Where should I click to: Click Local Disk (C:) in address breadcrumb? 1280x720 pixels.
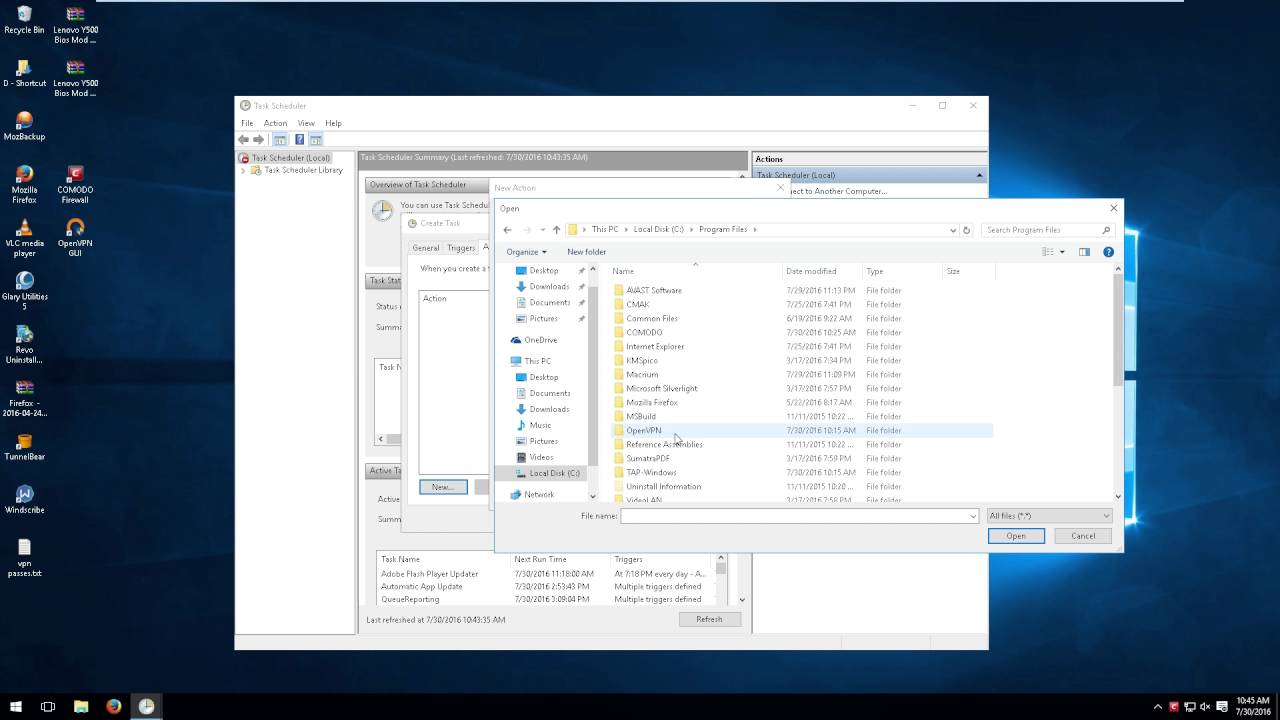coord(658,230)
